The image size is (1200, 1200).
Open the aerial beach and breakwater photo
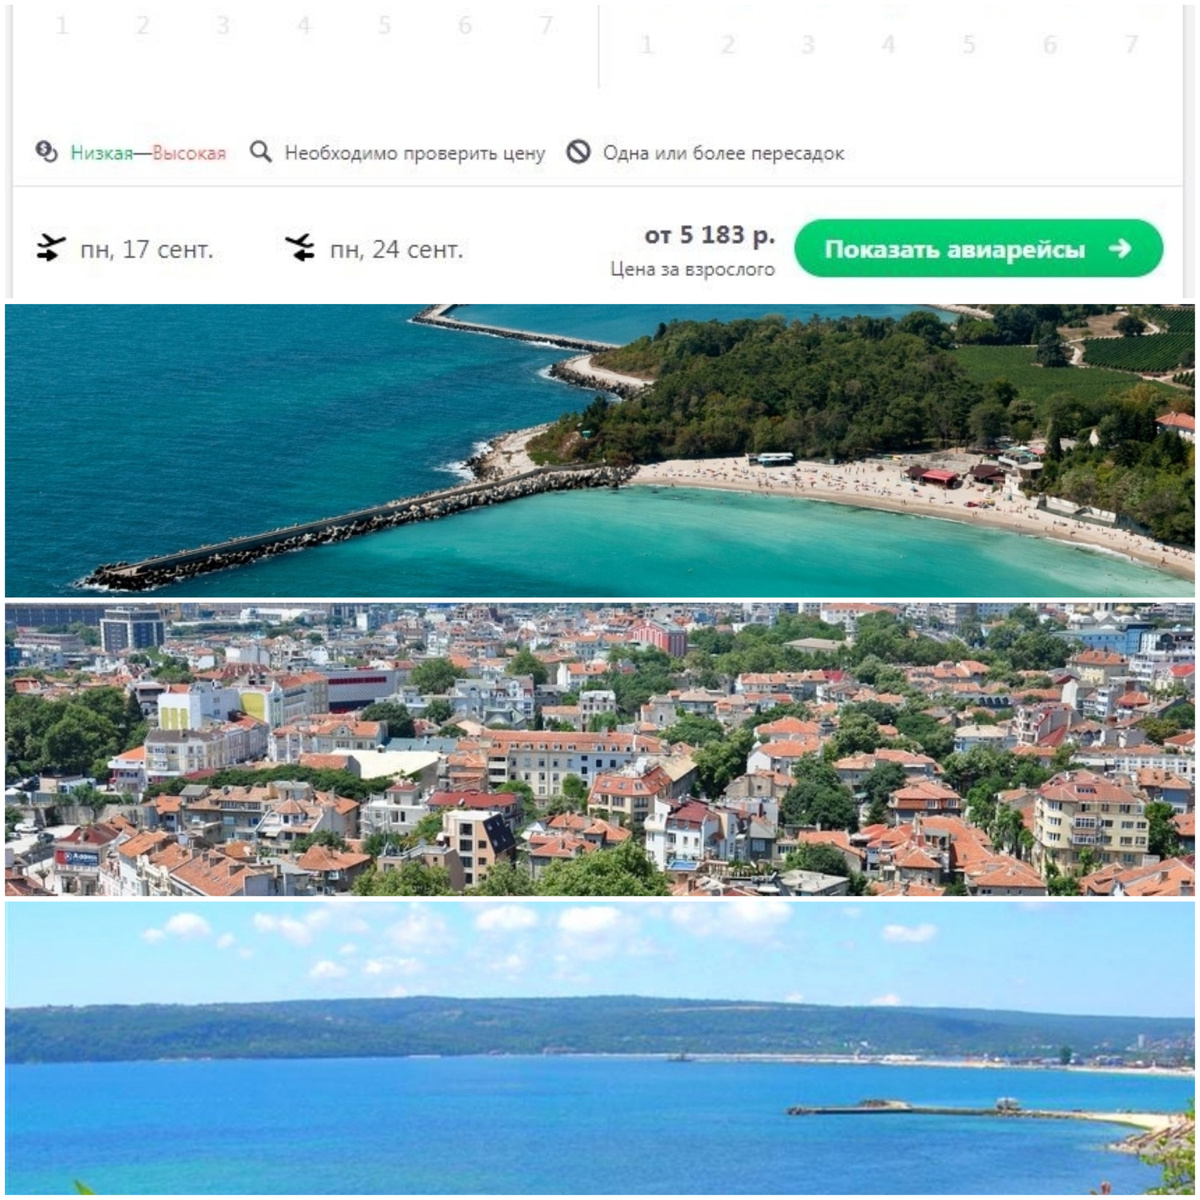(600, 450)
